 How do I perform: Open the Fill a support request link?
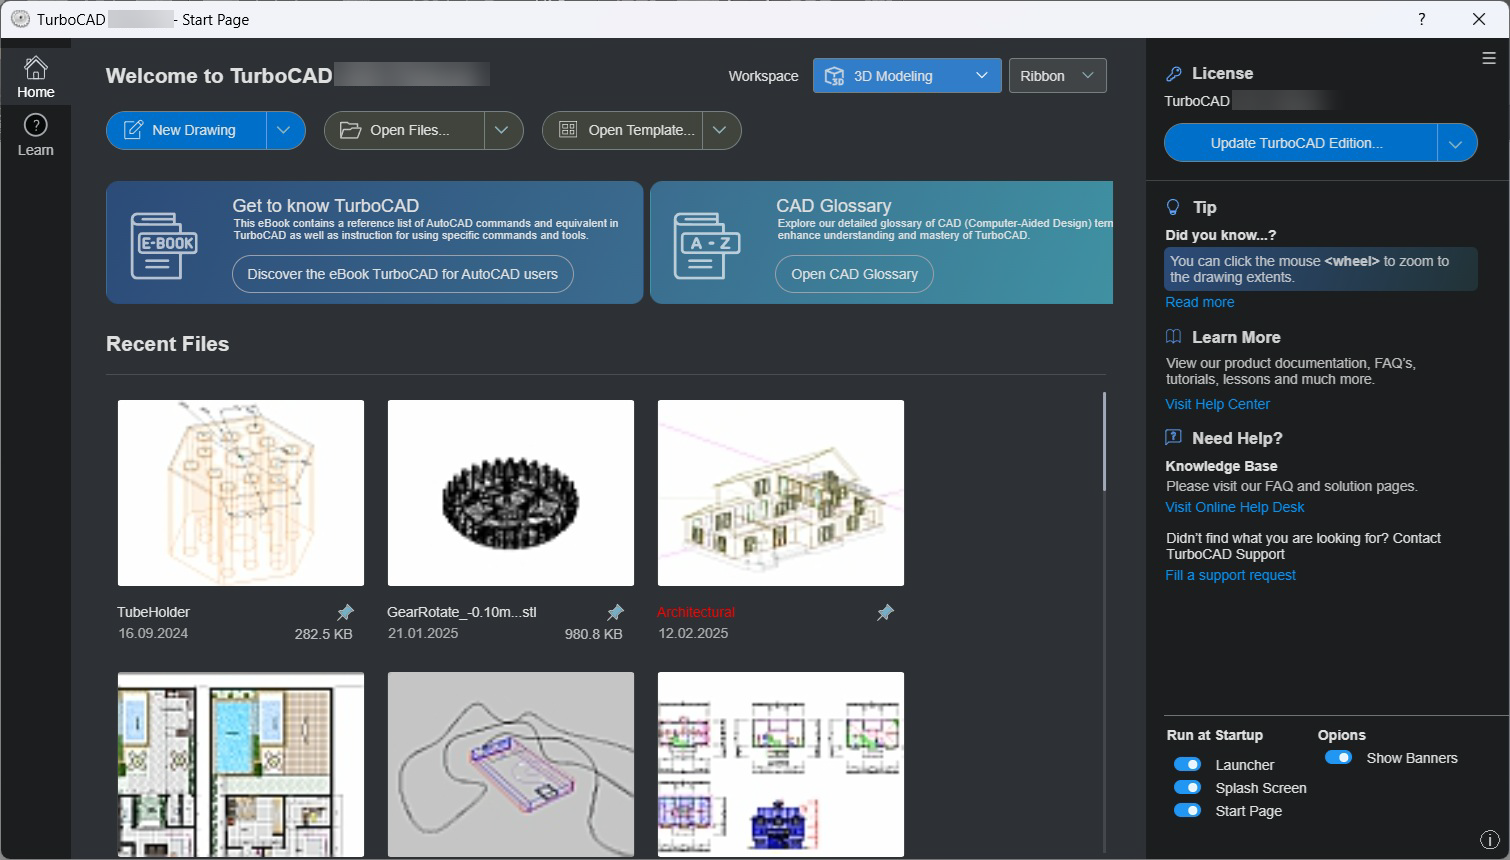pyautogui.click(x=1230, y=575)
